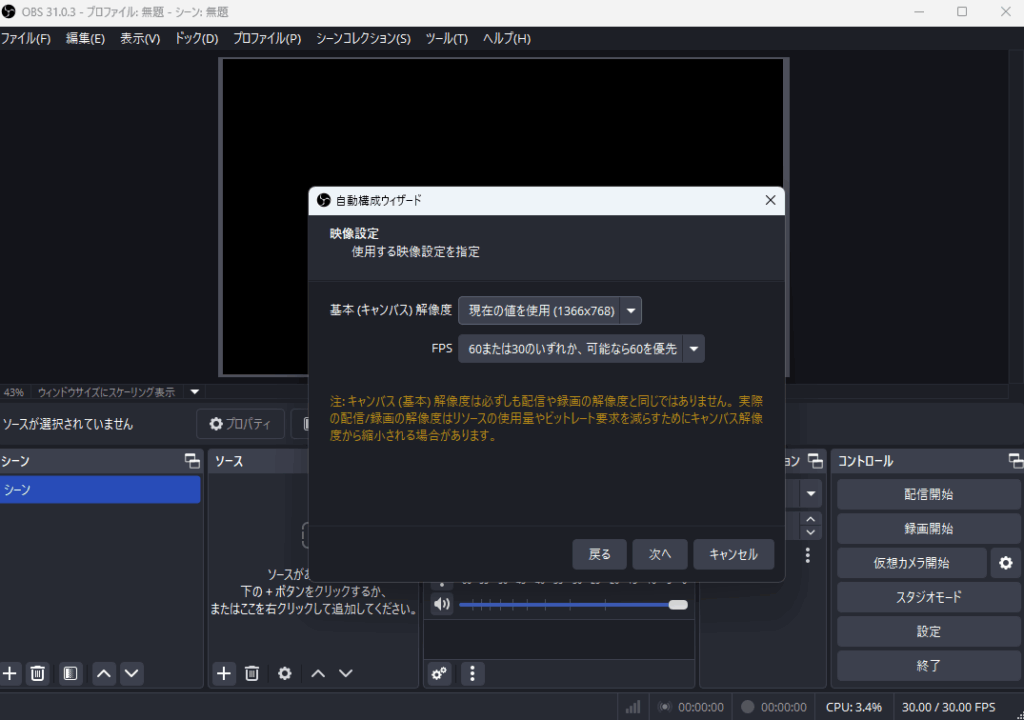Move the selected source up
Image resolution: width=1024 pixels, height=720 pixels.
[x=318, y=673]
